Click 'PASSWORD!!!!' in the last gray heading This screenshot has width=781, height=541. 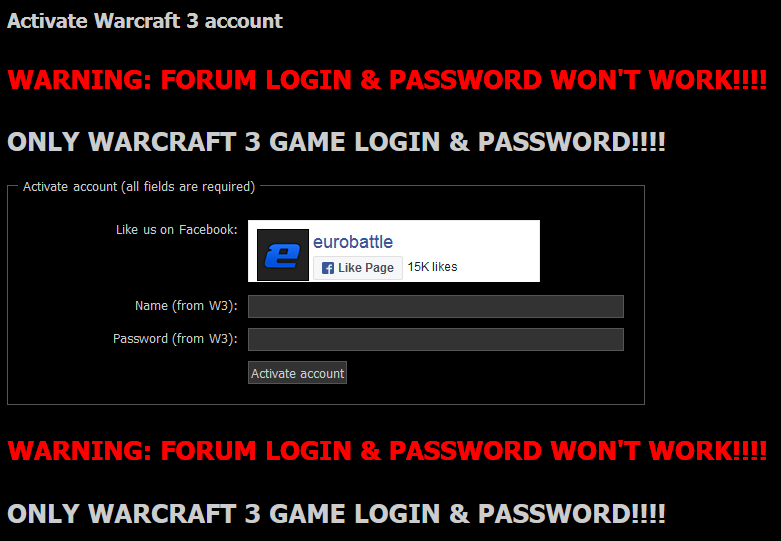click(571, 514)
